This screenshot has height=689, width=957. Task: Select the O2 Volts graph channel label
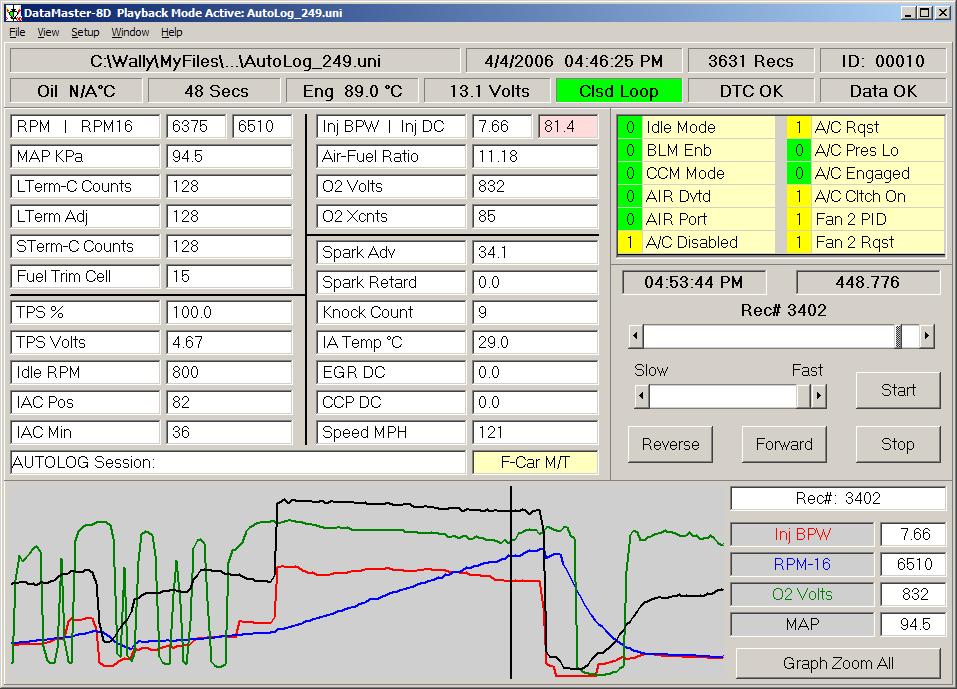[x=802, y=594]
